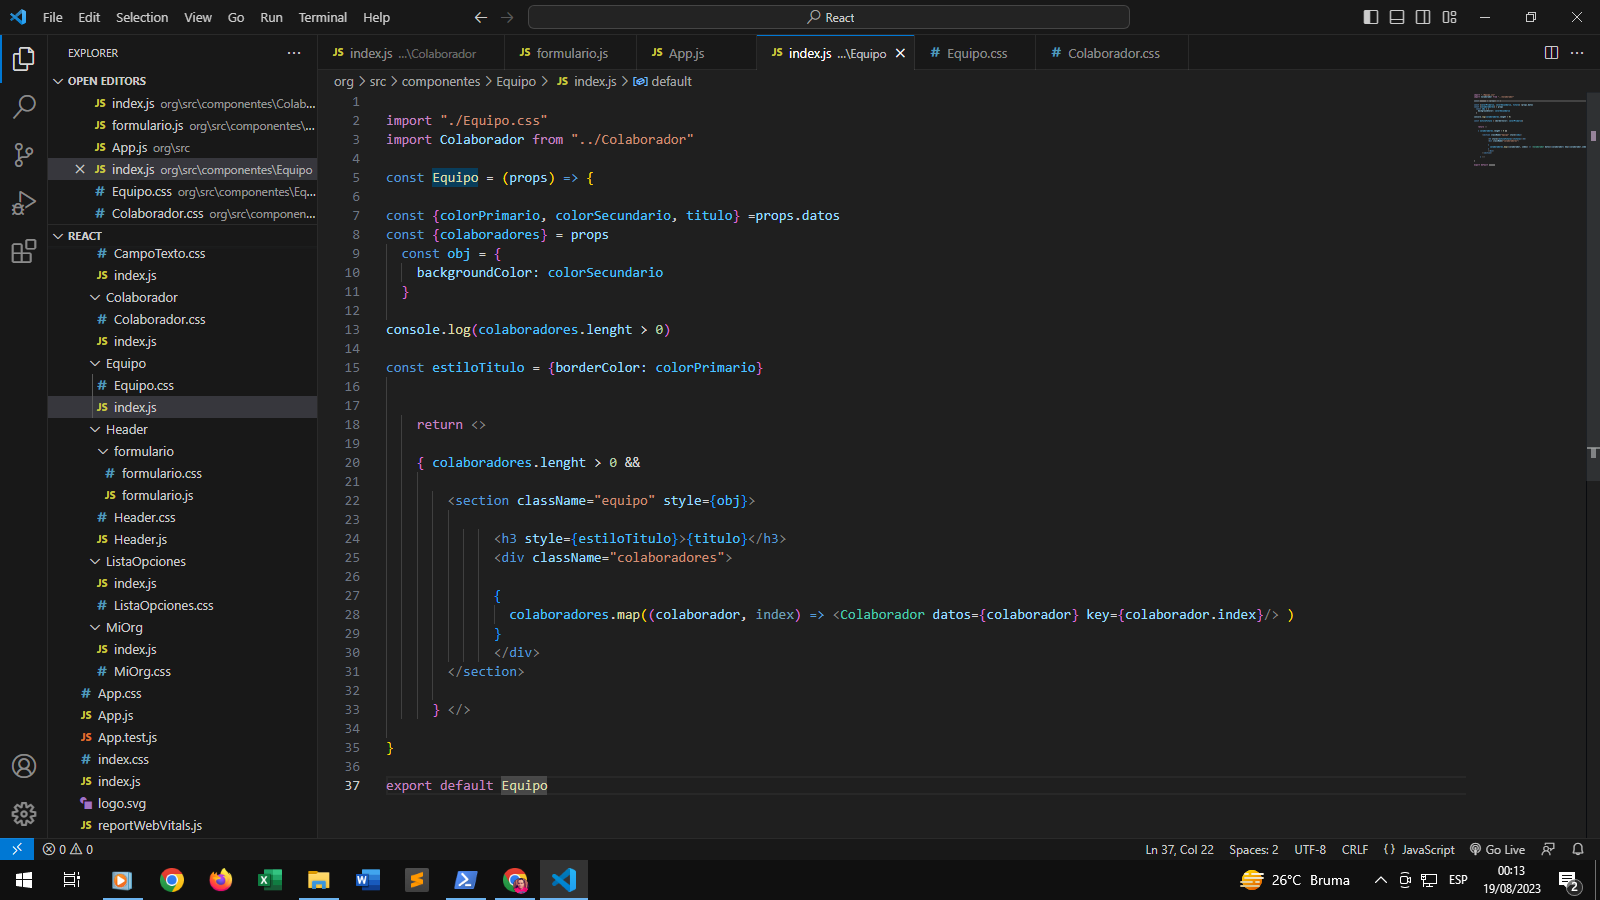The height and width of the screenshot is (900, 1600).
Task: Open the Selection menu
Action: [x=142, y=17]
